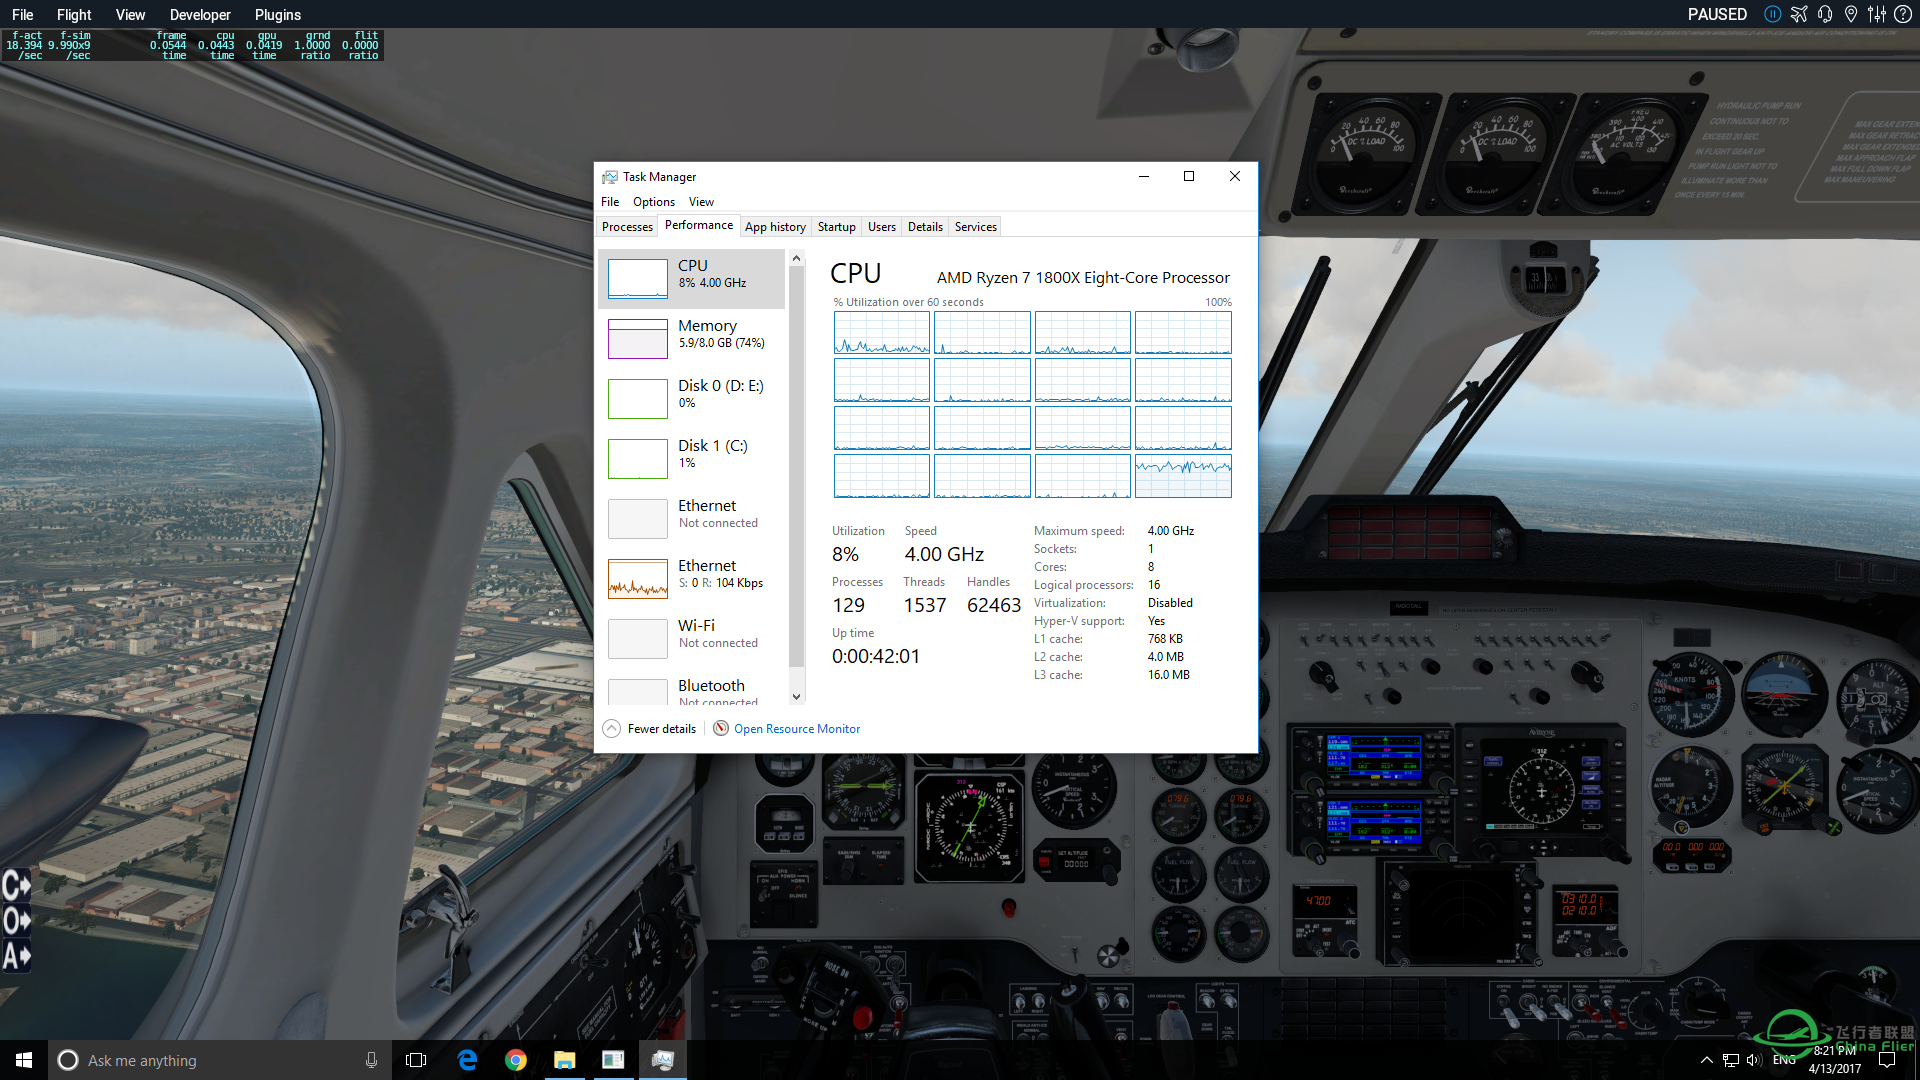This screenshot has width=1920, height=1080.
Task: Open the X-Plane Plugins menu
Action: click(278, 14)
